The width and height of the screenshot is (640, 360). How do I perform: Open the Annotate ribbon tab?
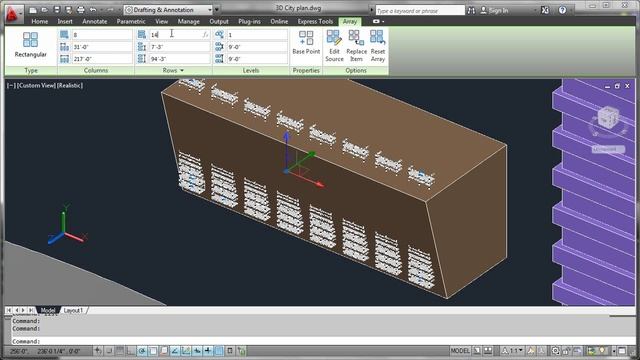tap(95, 21)
